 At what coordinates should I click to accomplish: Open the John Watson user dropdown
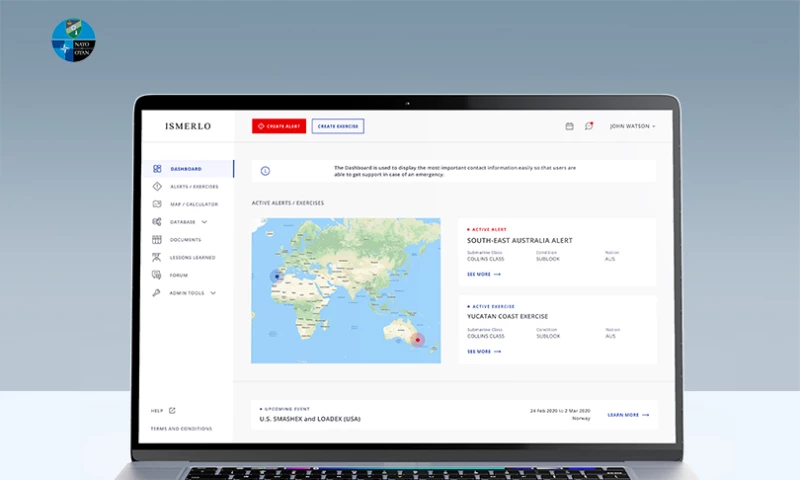(633, 126)
